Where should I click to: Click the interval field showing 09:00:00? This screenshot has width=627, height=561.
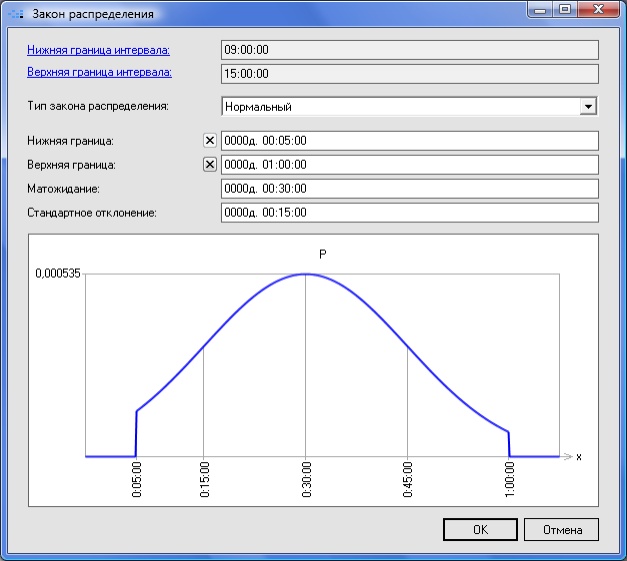click(x=408, y=50)
